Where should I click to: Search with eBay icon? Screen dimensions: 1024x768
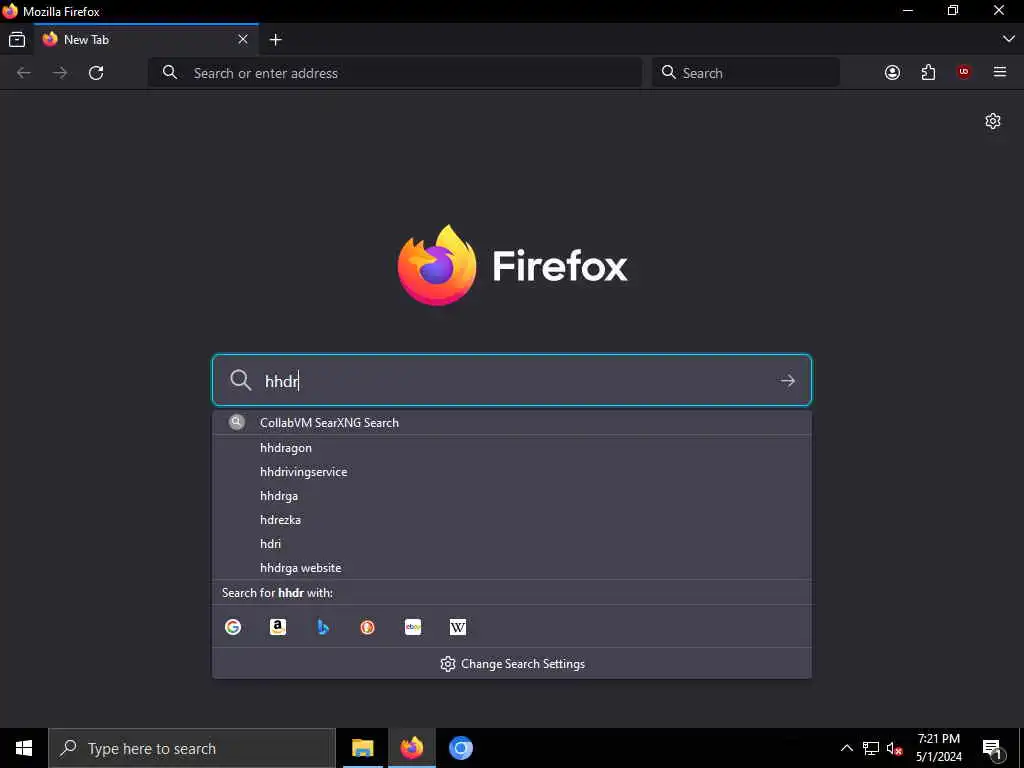point(413,627)
